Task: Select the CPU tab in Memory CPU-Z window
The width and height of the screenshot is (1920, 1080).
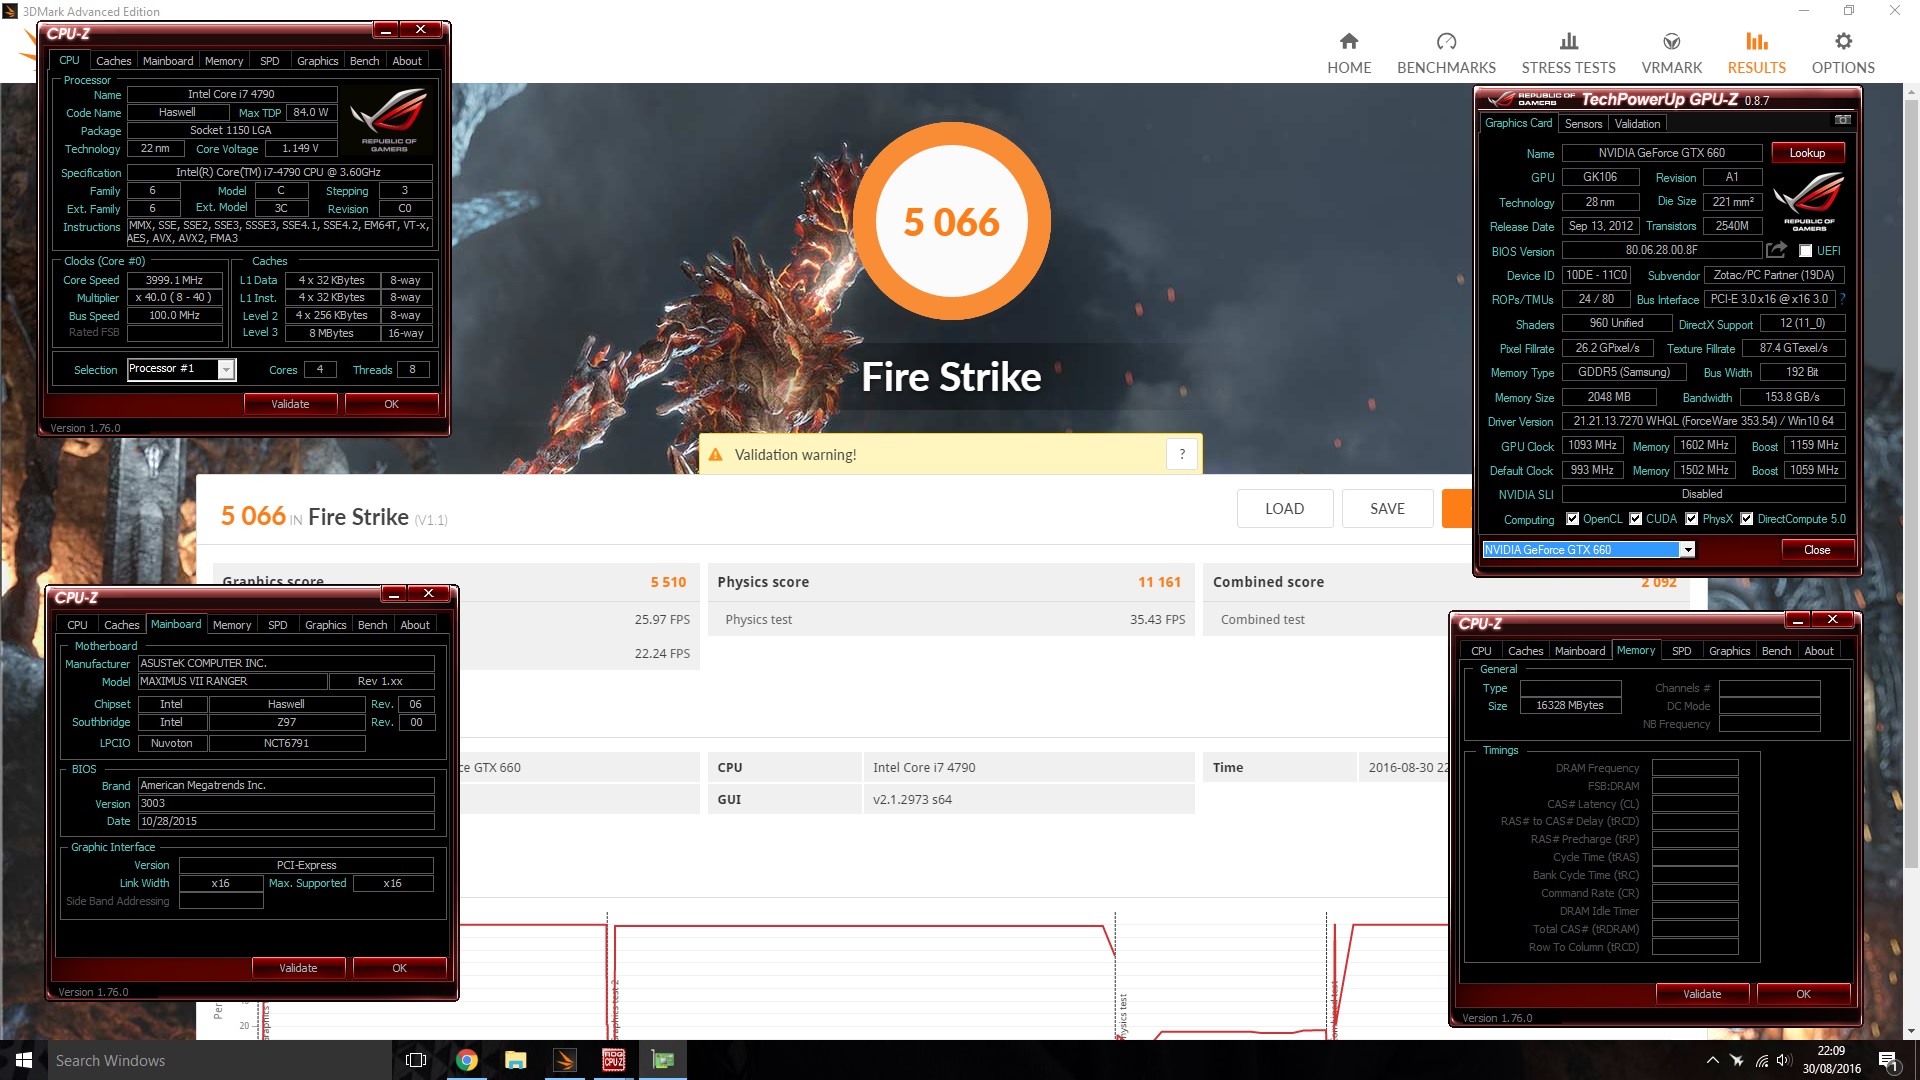Action: (x=1481, y=651)
